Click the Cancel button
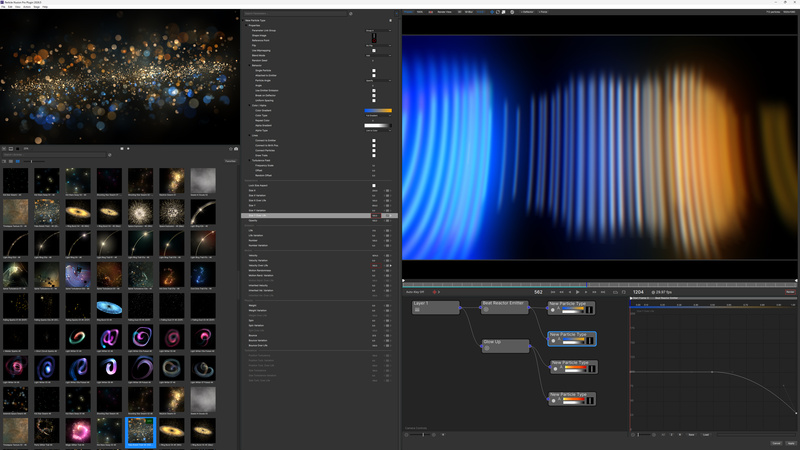 click(x=776, y=443)
